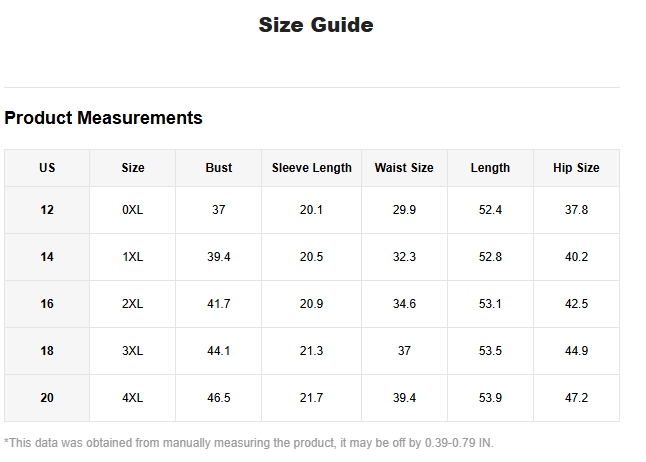Click the Size Guide title
Screen dimensions: 646x462
point(316,25)
